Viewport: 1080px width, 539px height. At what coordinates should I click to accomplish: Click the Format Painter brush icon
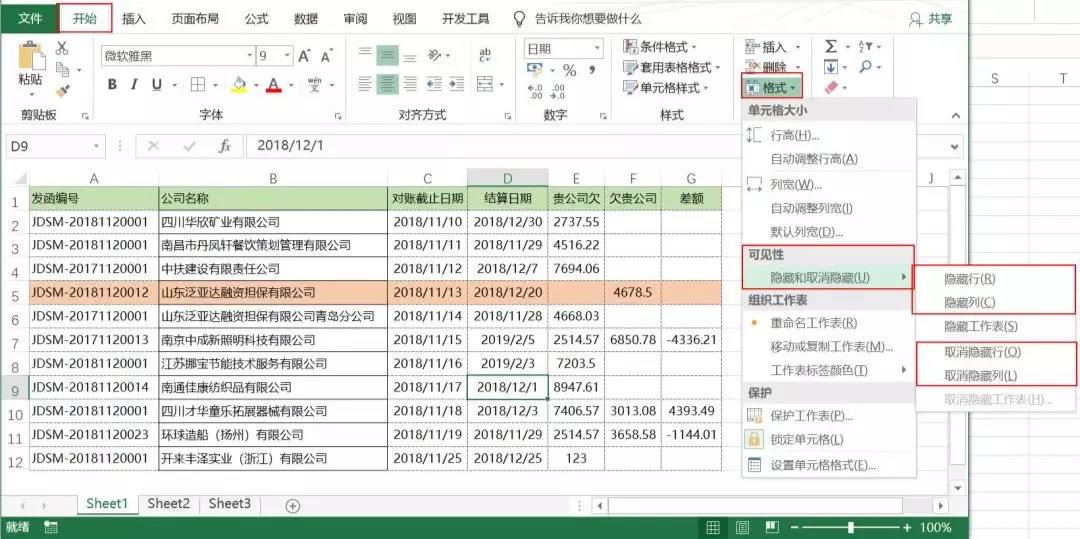point(62,90)
